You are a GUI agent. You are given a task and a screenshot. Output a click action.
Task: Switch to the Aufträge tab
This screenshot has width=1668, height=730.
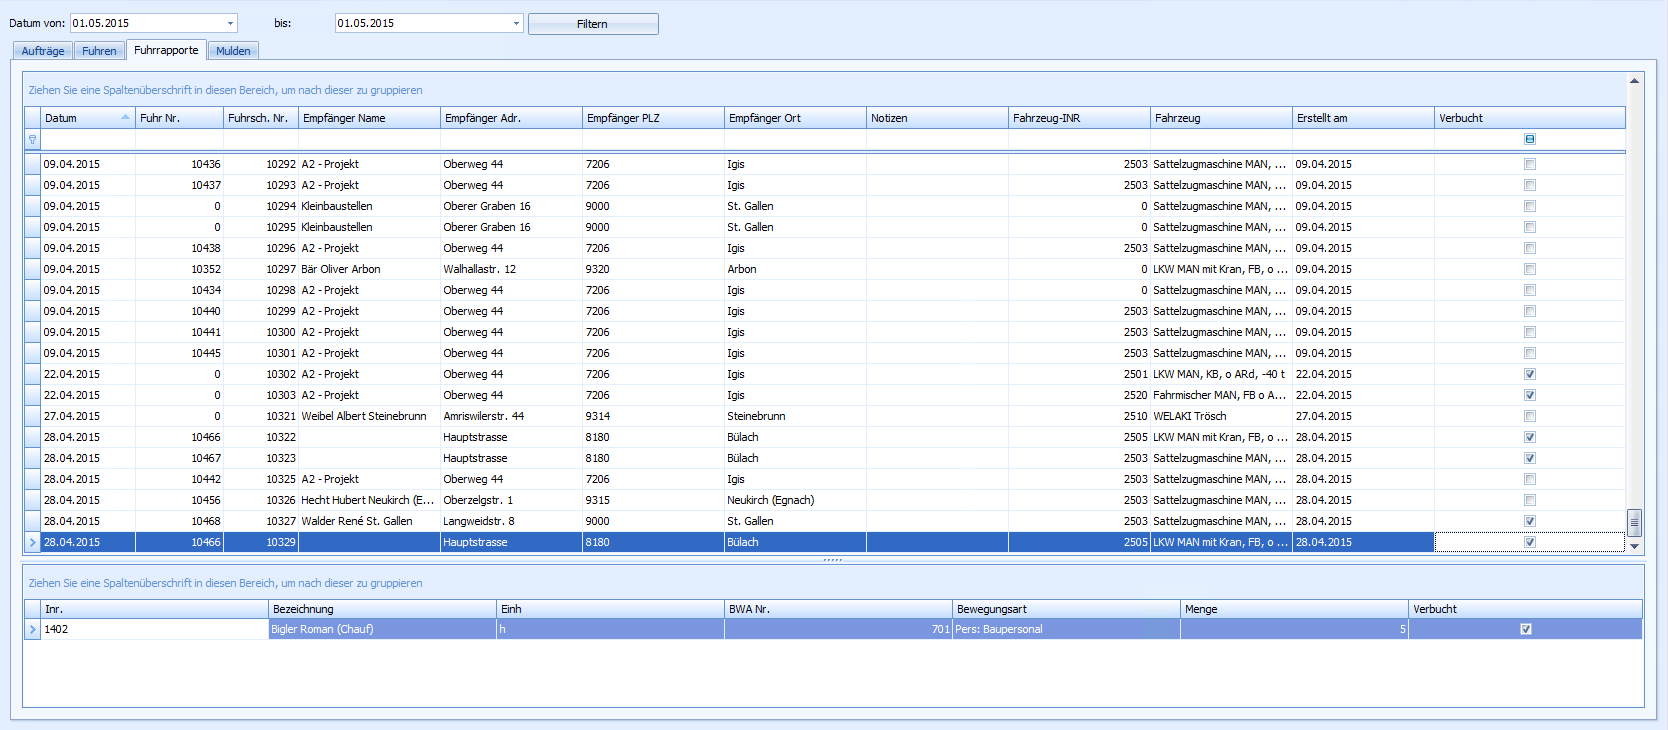(43, 51)
